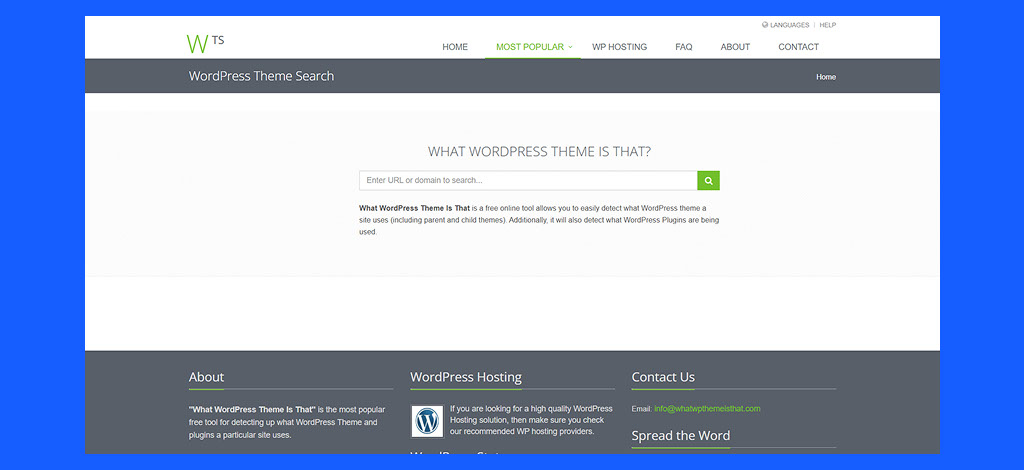1024x470 pixels.
Task: Click the What WordPress Theme Is That heading
Action: (x=539, y=151)
